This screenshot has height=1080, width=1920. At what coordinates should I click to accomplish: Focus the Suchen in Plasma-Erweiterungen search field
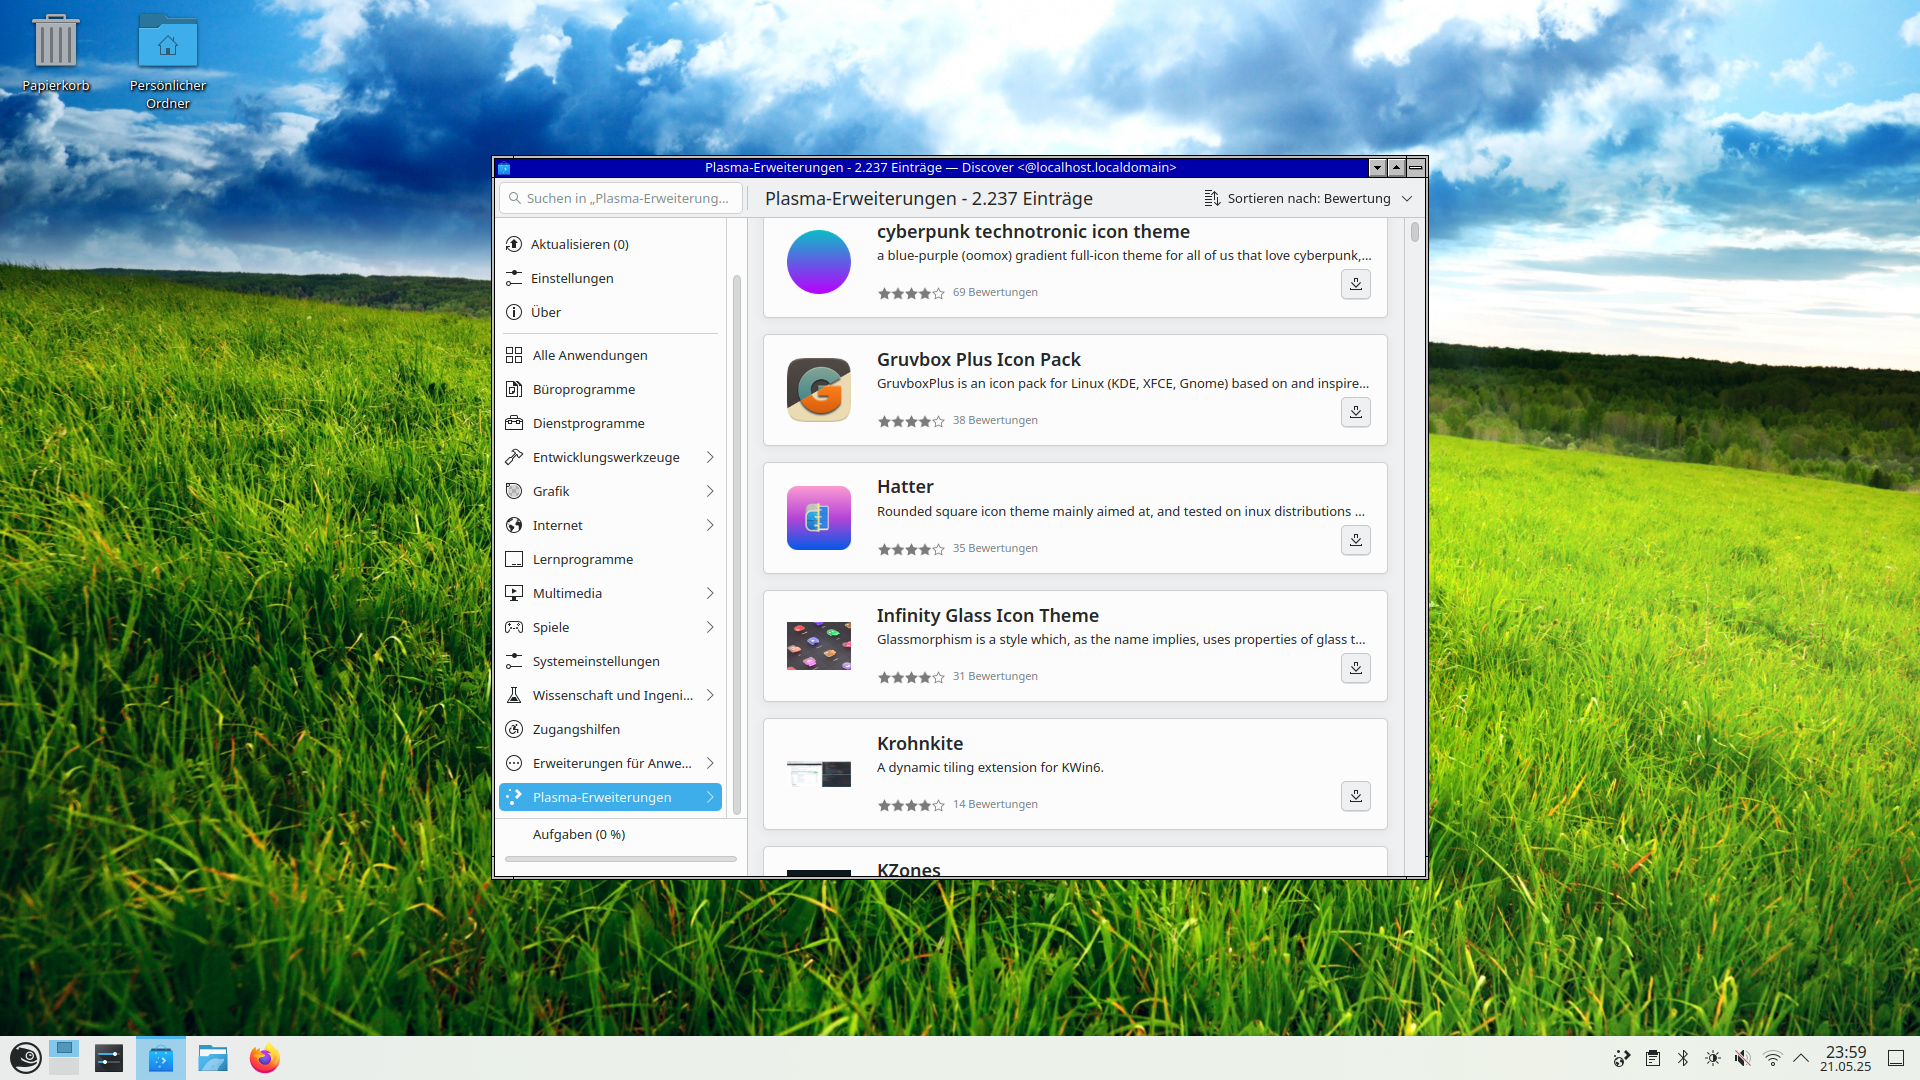[x=621, y=198]
